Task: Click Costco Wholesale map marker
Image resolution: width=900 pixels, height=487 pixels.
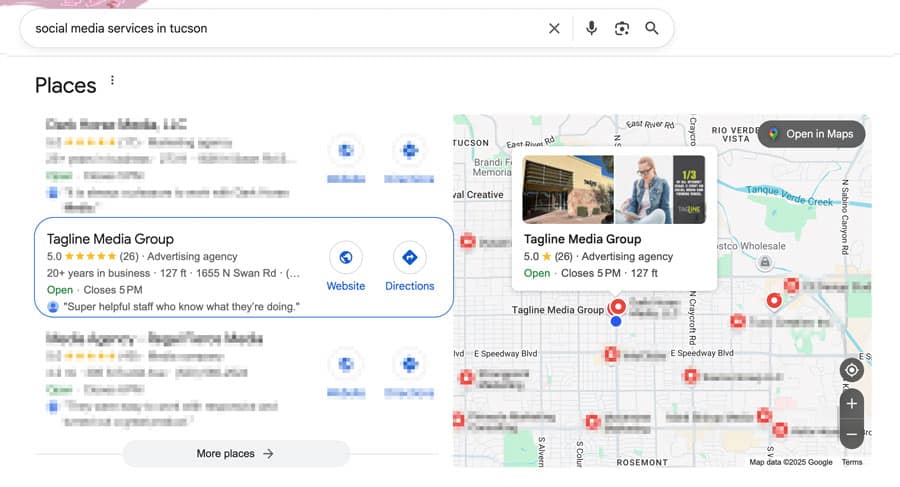Action: (765, 262)
